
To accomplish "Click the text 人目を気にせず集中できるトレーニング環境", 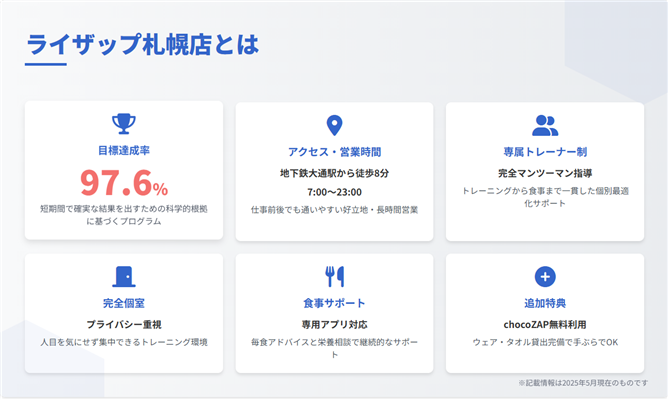I will pyautogui.click(x=124, y=342).
